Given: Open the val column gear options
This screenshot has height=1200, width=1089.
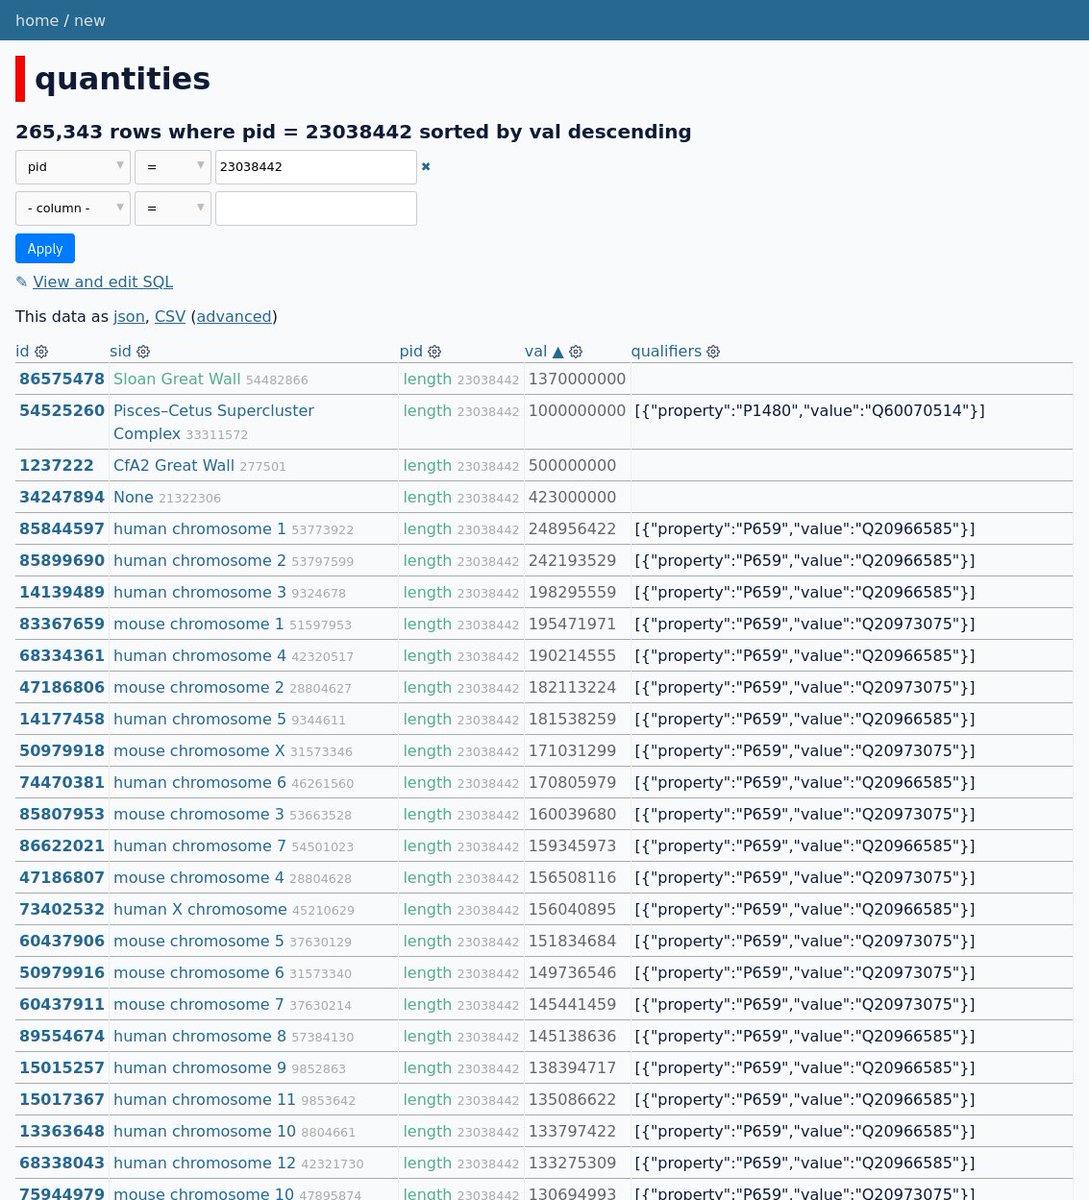Looking at the screenshot, I should 576,352.
